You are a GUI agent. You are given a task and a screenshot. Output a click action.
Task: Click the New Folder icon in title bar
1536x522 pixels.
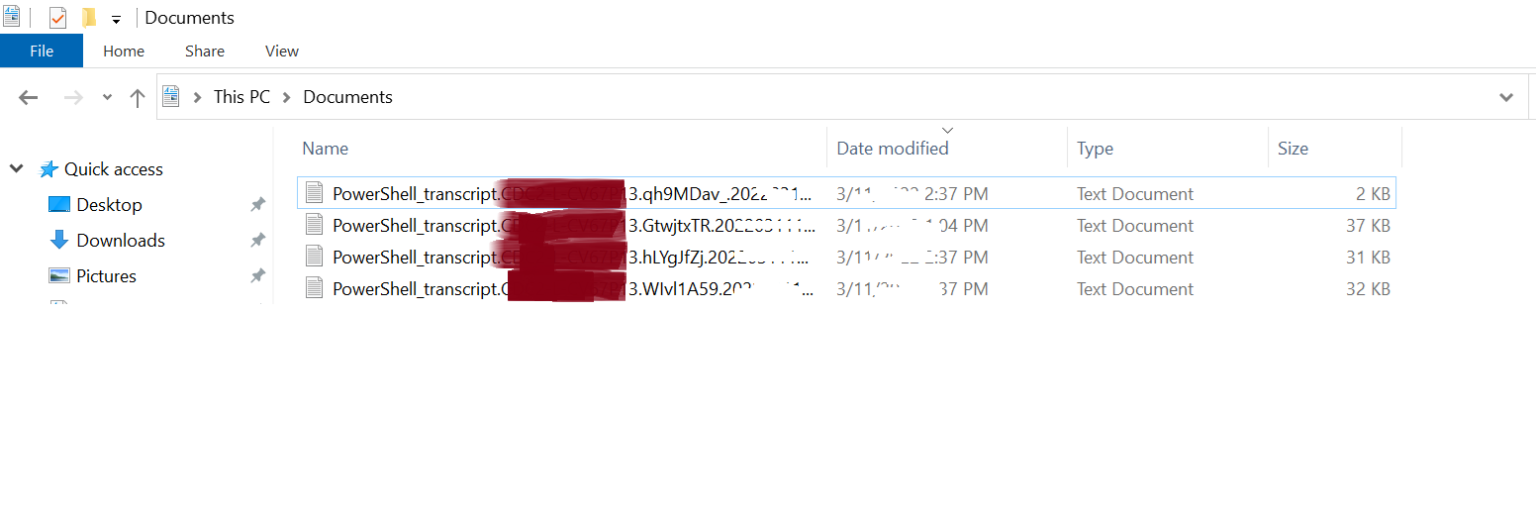pos(89,17)
